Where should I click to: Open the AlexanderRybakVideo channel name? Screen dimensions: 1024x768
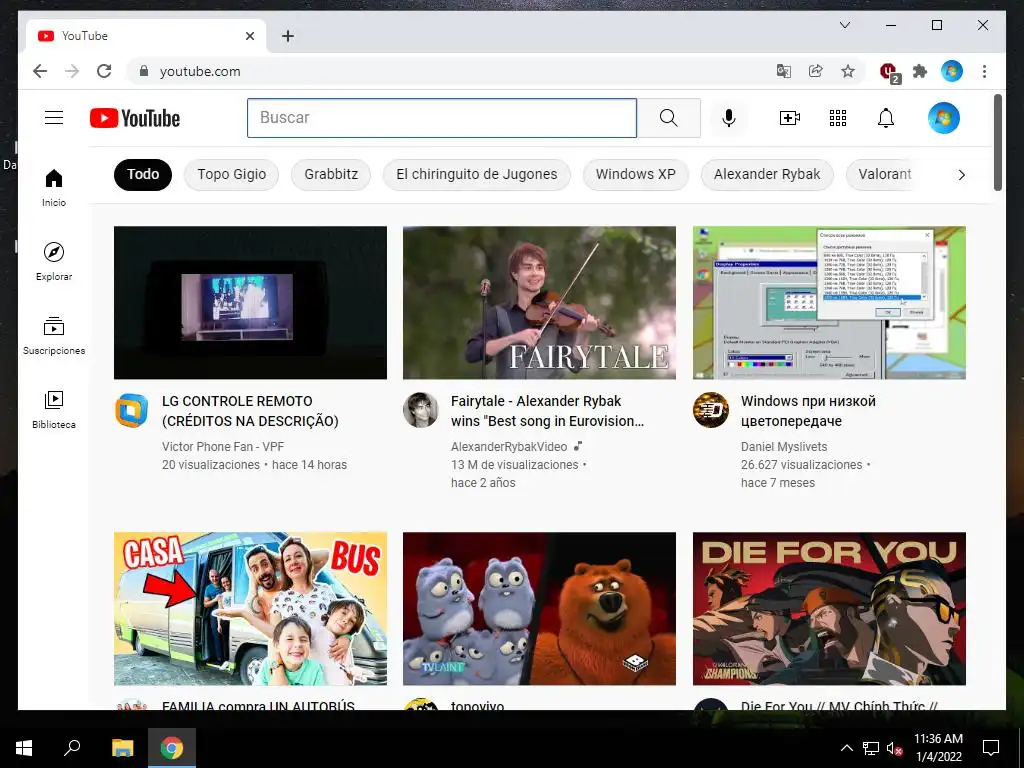tap(509, 447)
